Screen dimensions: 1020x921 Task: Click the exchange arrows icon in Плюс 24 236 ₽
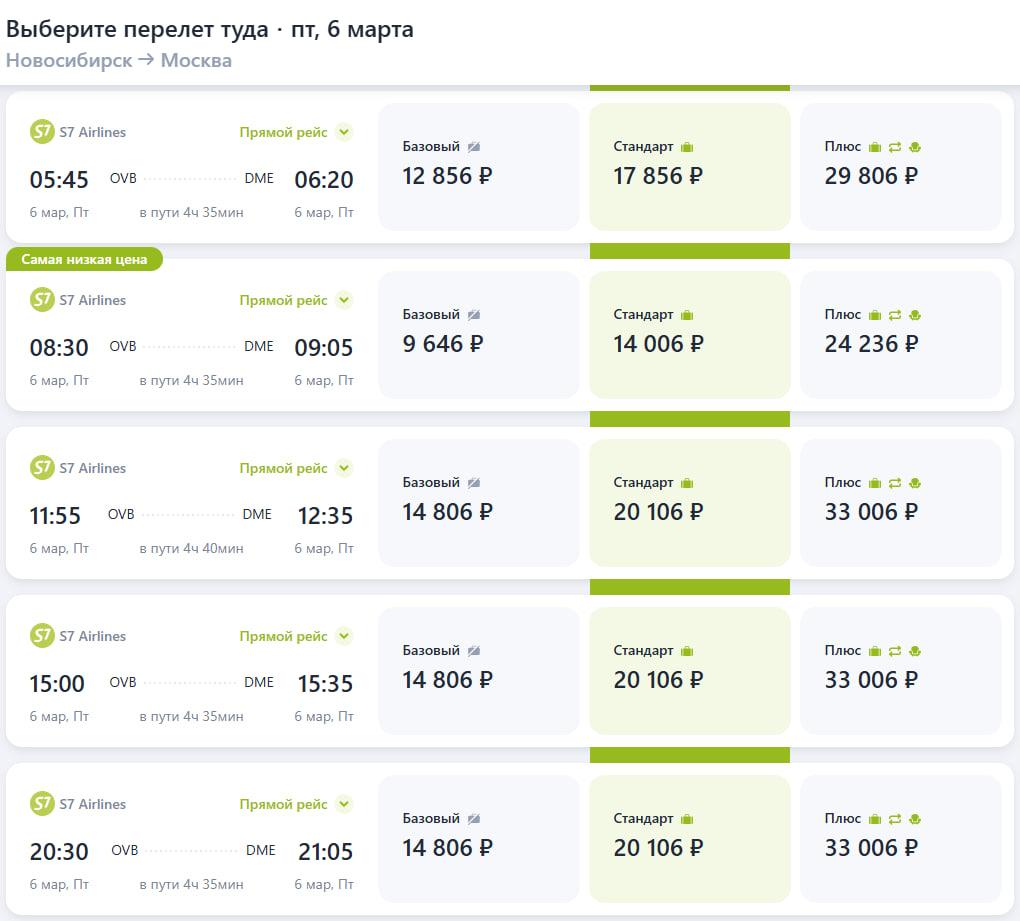(x=895, y=315)
